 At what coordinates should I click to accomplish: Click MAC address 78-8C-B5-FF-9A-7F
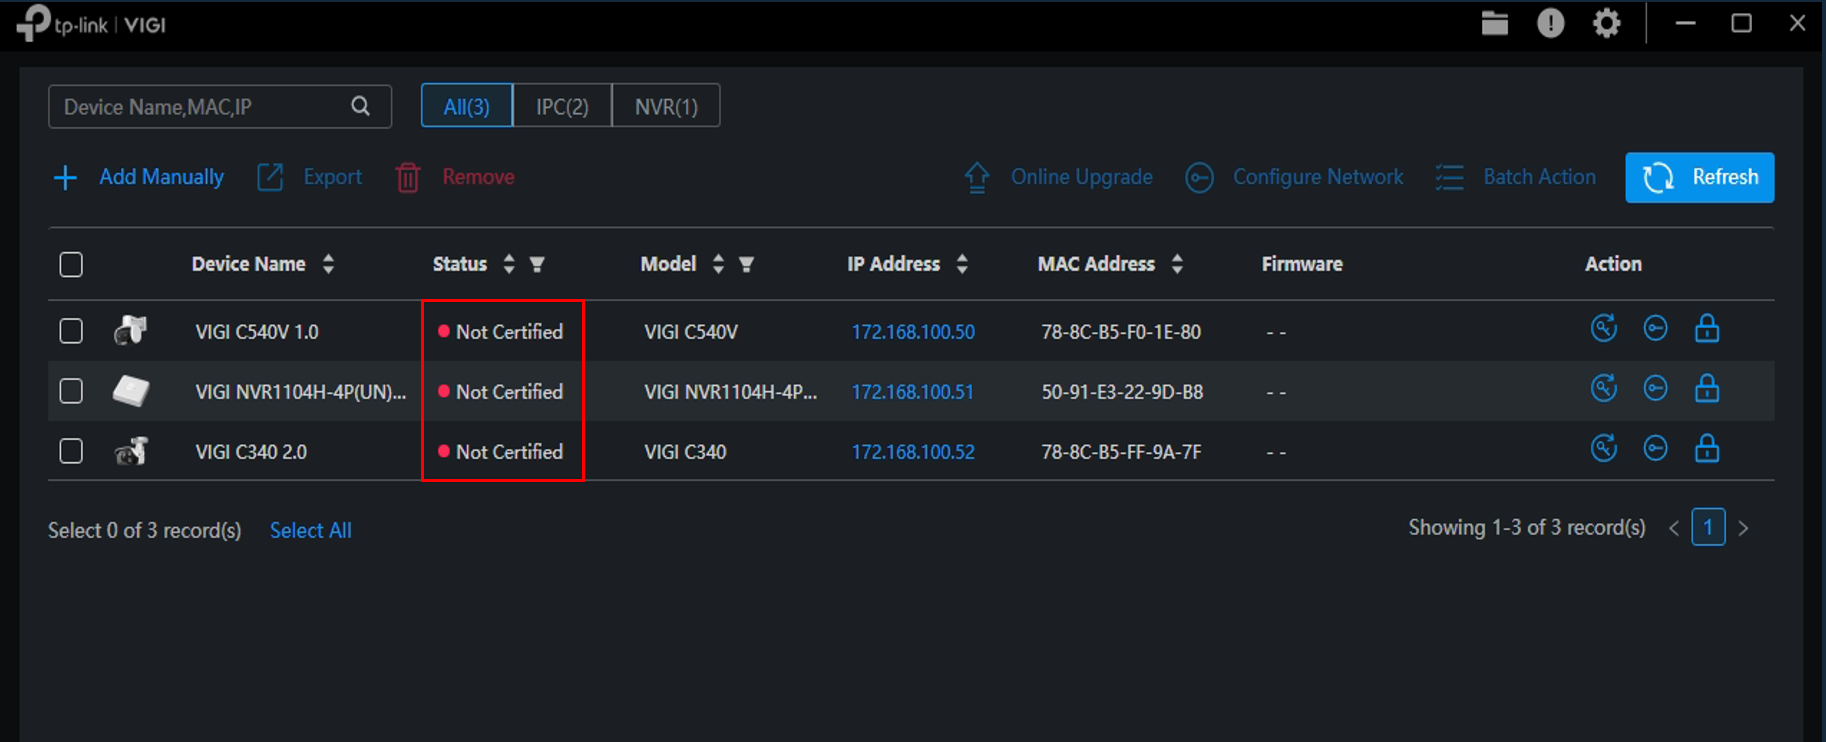1121,451
